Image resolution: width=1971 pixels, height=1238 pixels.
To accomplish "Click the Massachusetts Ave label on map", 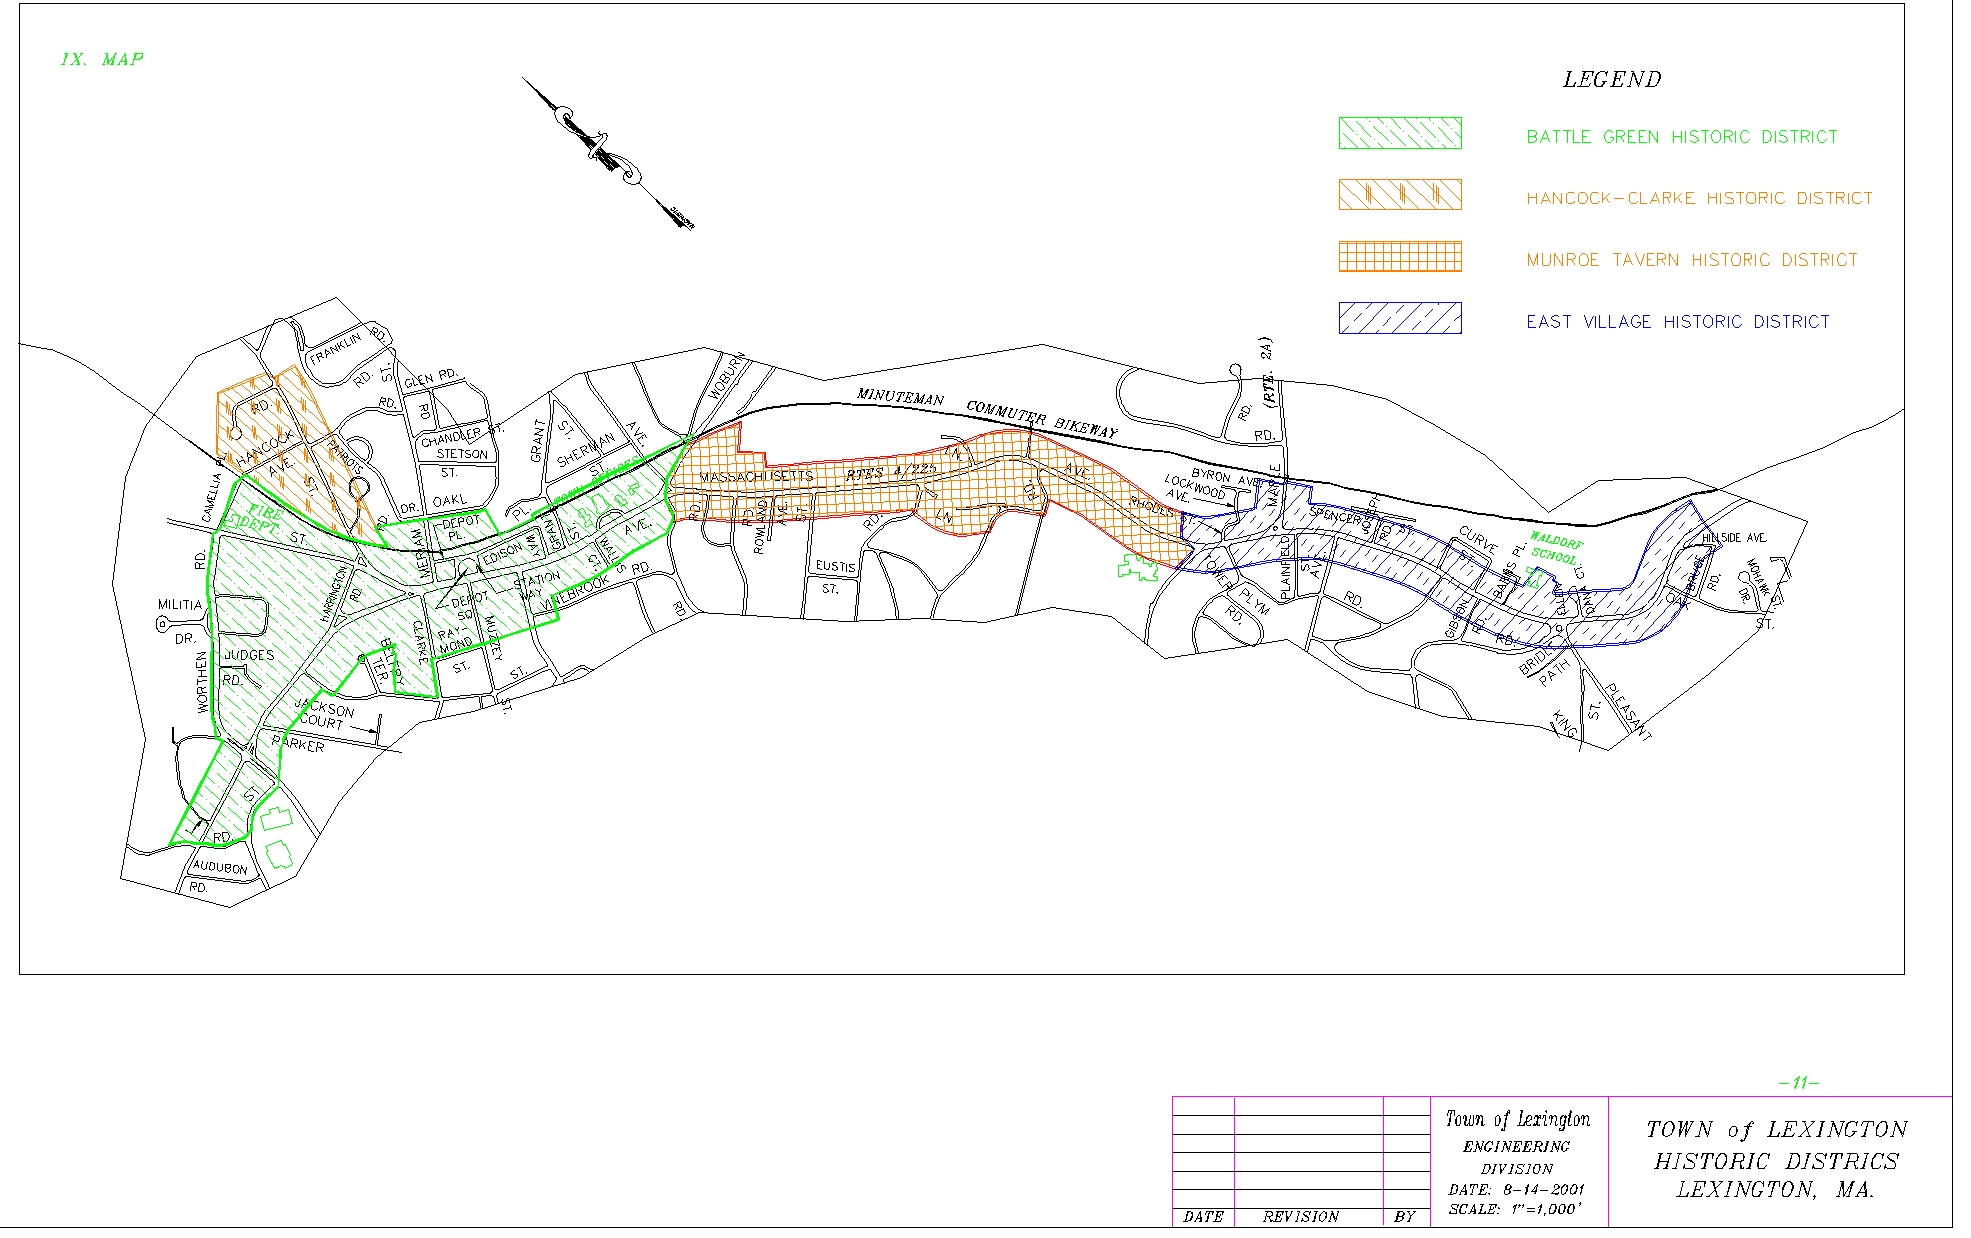I will tap(756, 478).
